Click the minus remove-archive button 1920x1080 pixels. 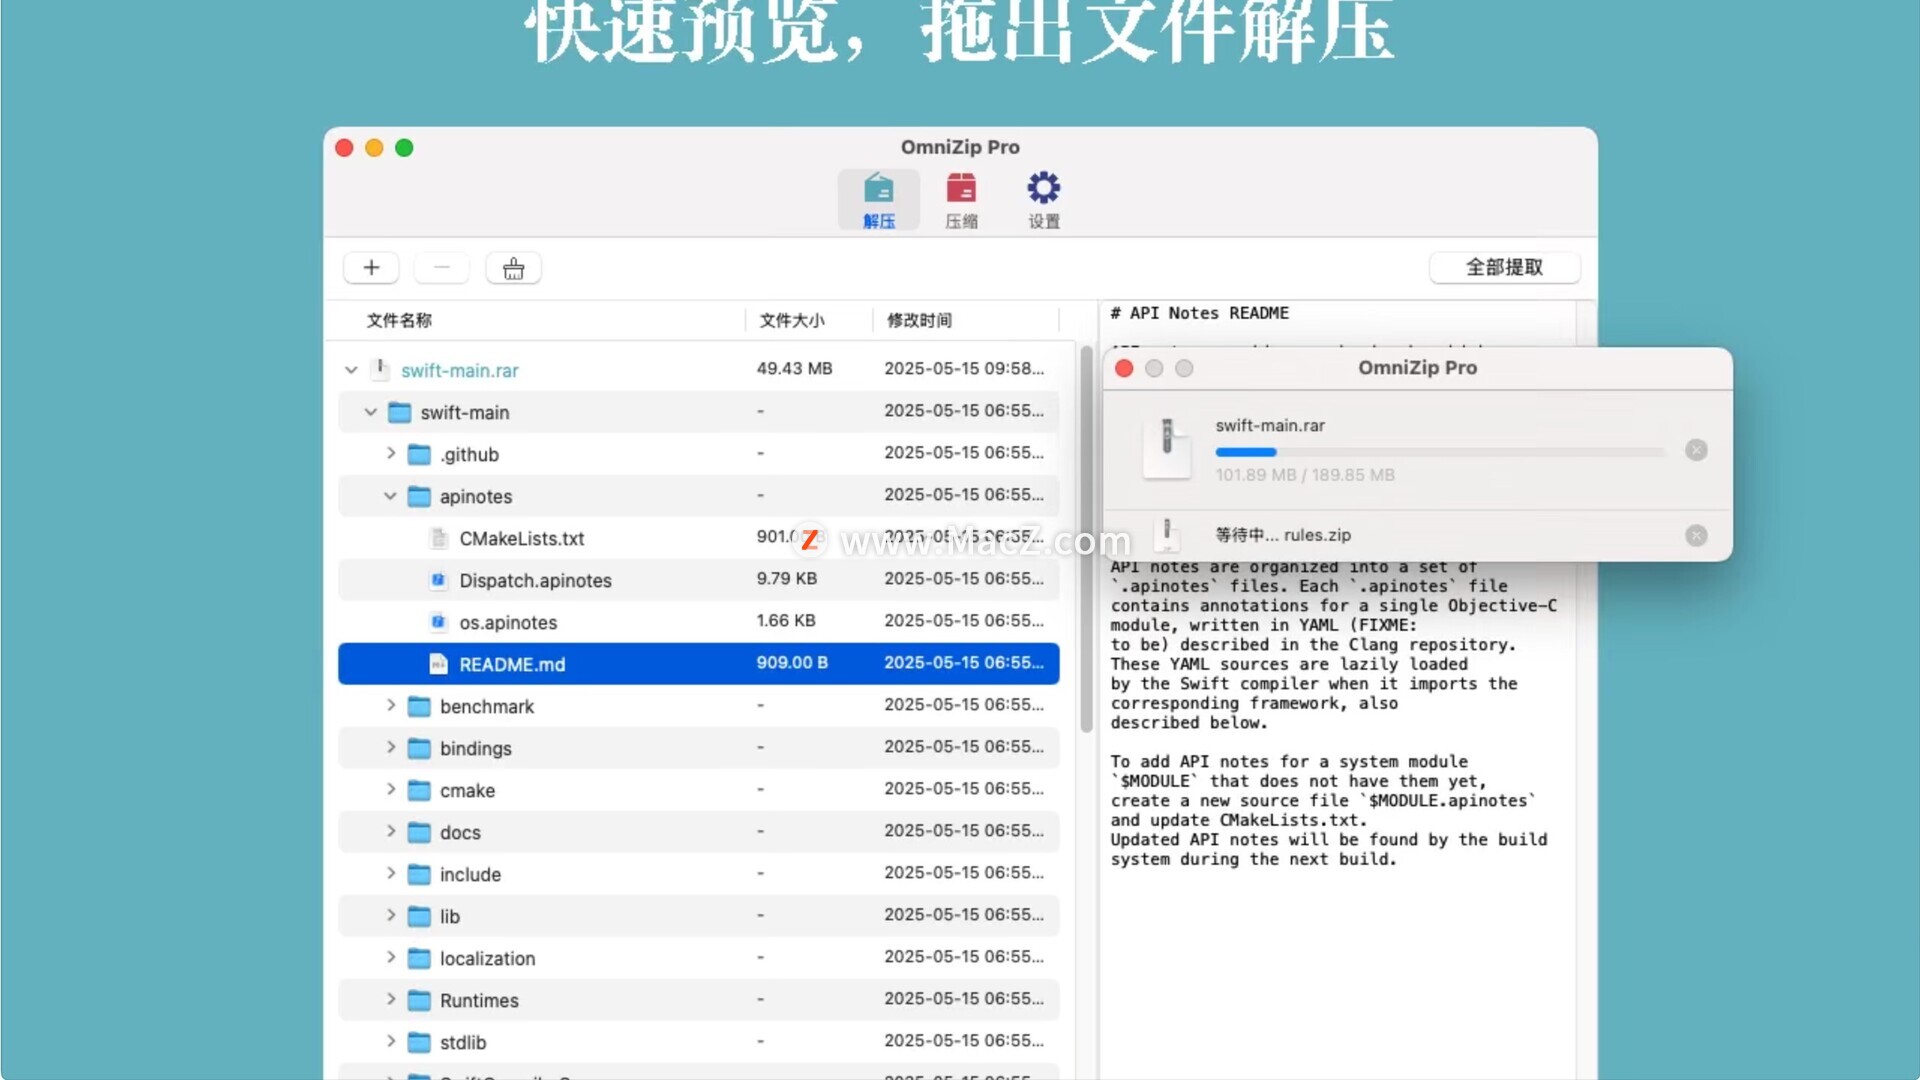click(442, 268)
